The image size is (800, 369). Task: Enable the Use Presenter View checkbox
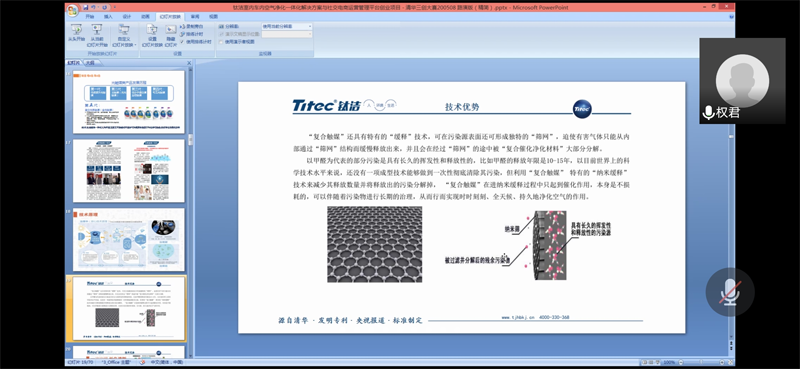click(x=221, y=42)
